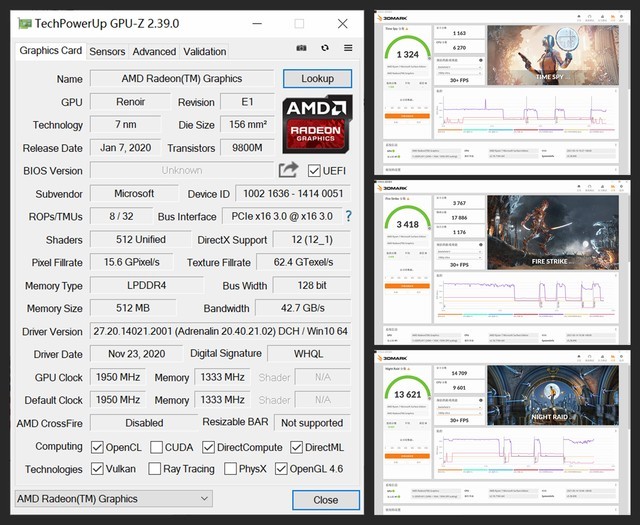Click the Driver Version field
640x525 pixels.
pyautogui.click(x=220, y=331)
